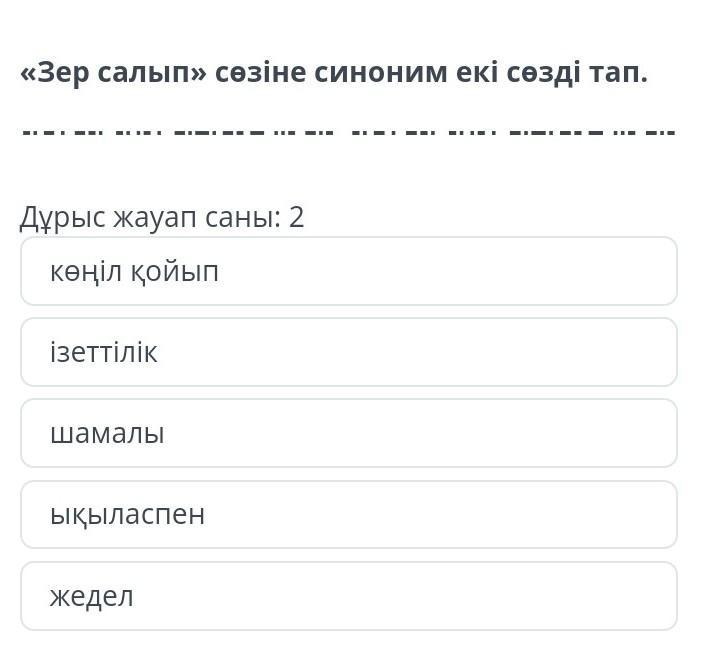Pick the «жедел» answer option

[x=349, y=596]
